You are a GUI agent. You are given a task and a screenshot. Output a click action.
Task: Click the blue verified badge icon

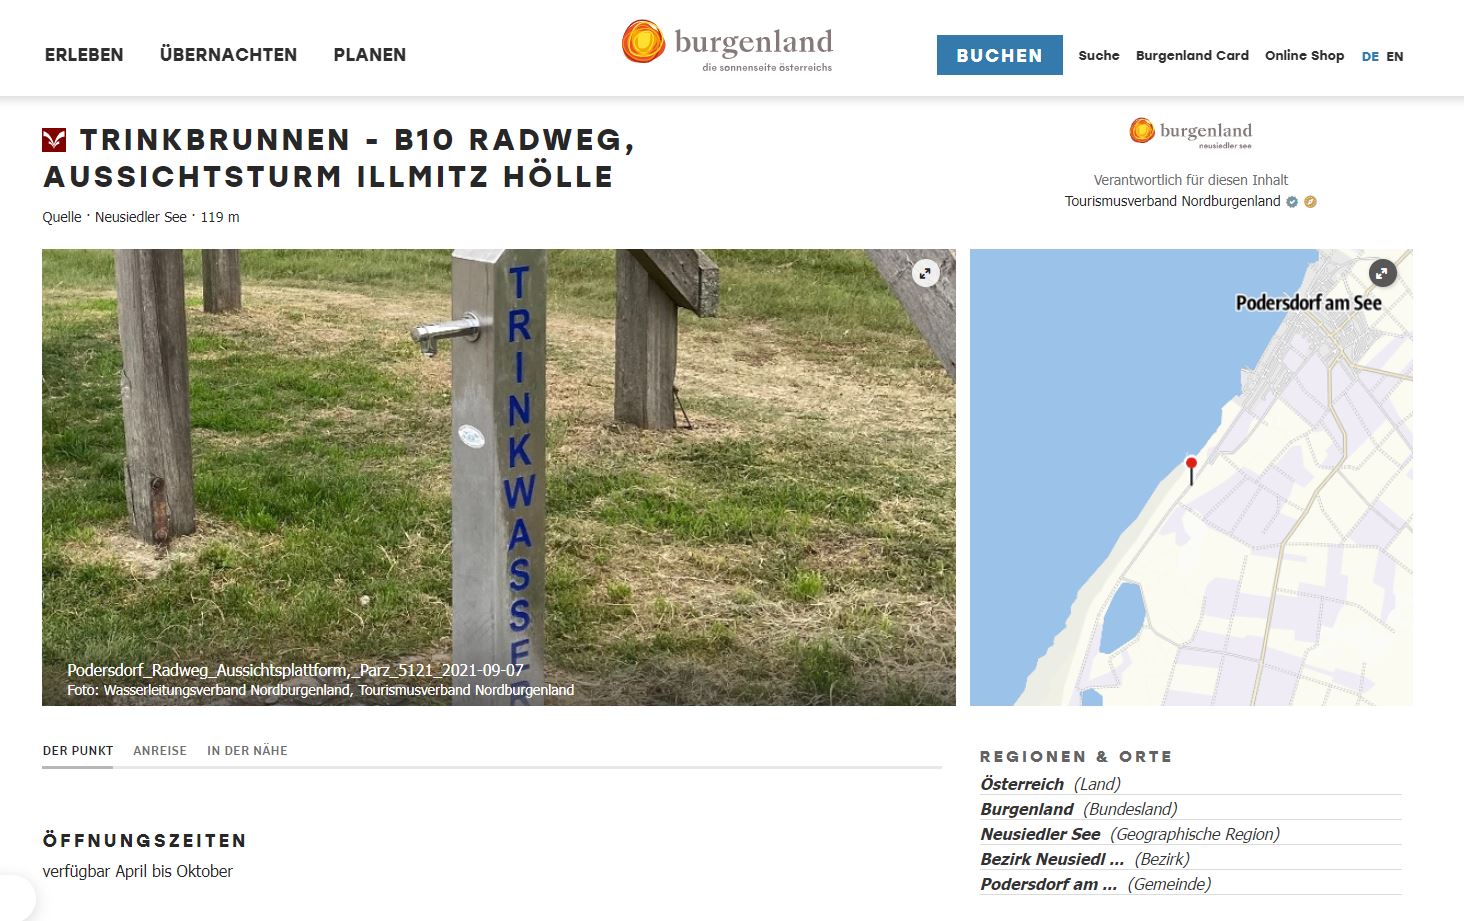(1292, 202)
